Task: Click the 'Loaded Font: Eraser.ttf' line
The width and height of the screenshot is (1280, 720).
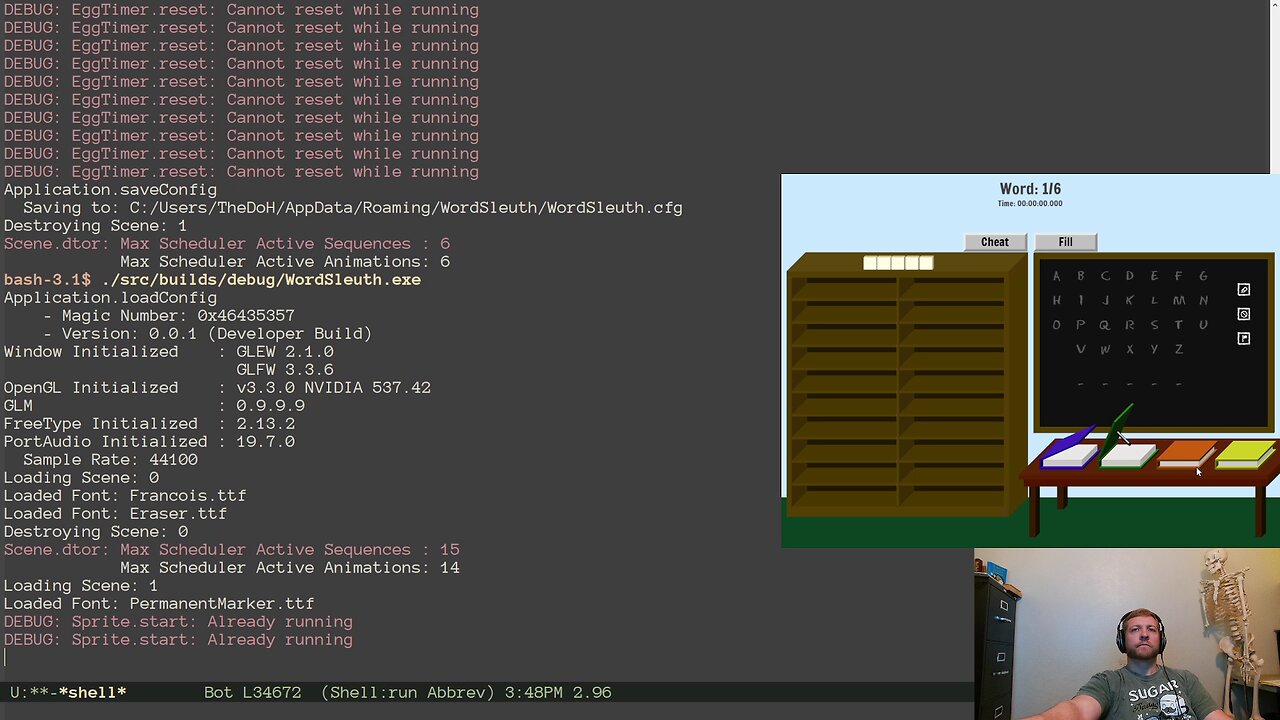Action: 115,514
